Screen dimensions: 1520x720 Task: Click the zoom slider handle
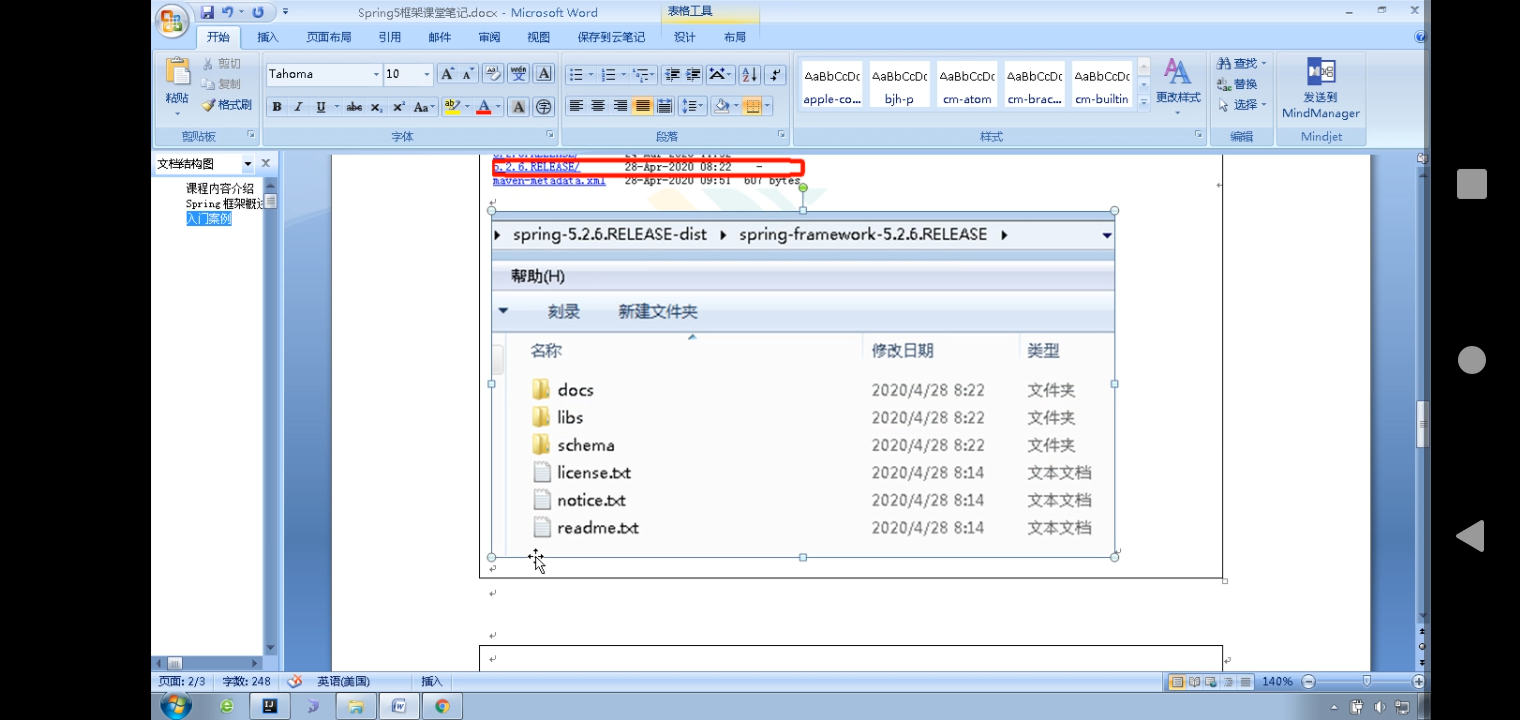point(1366,682)
